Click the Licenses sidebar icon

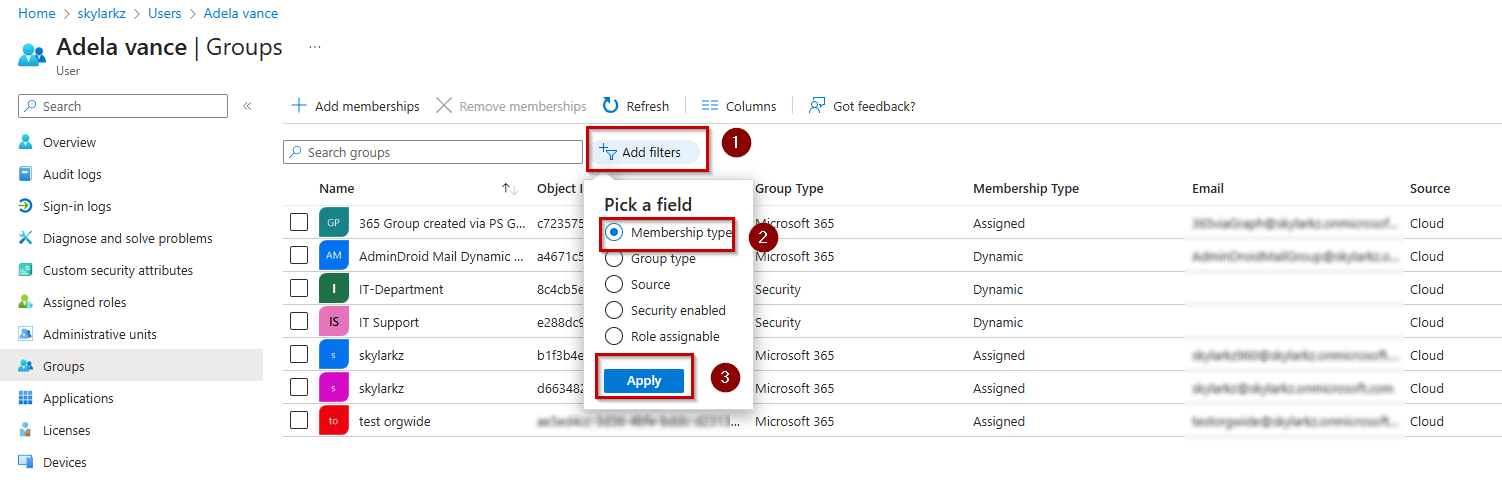(x=26, y=430)
